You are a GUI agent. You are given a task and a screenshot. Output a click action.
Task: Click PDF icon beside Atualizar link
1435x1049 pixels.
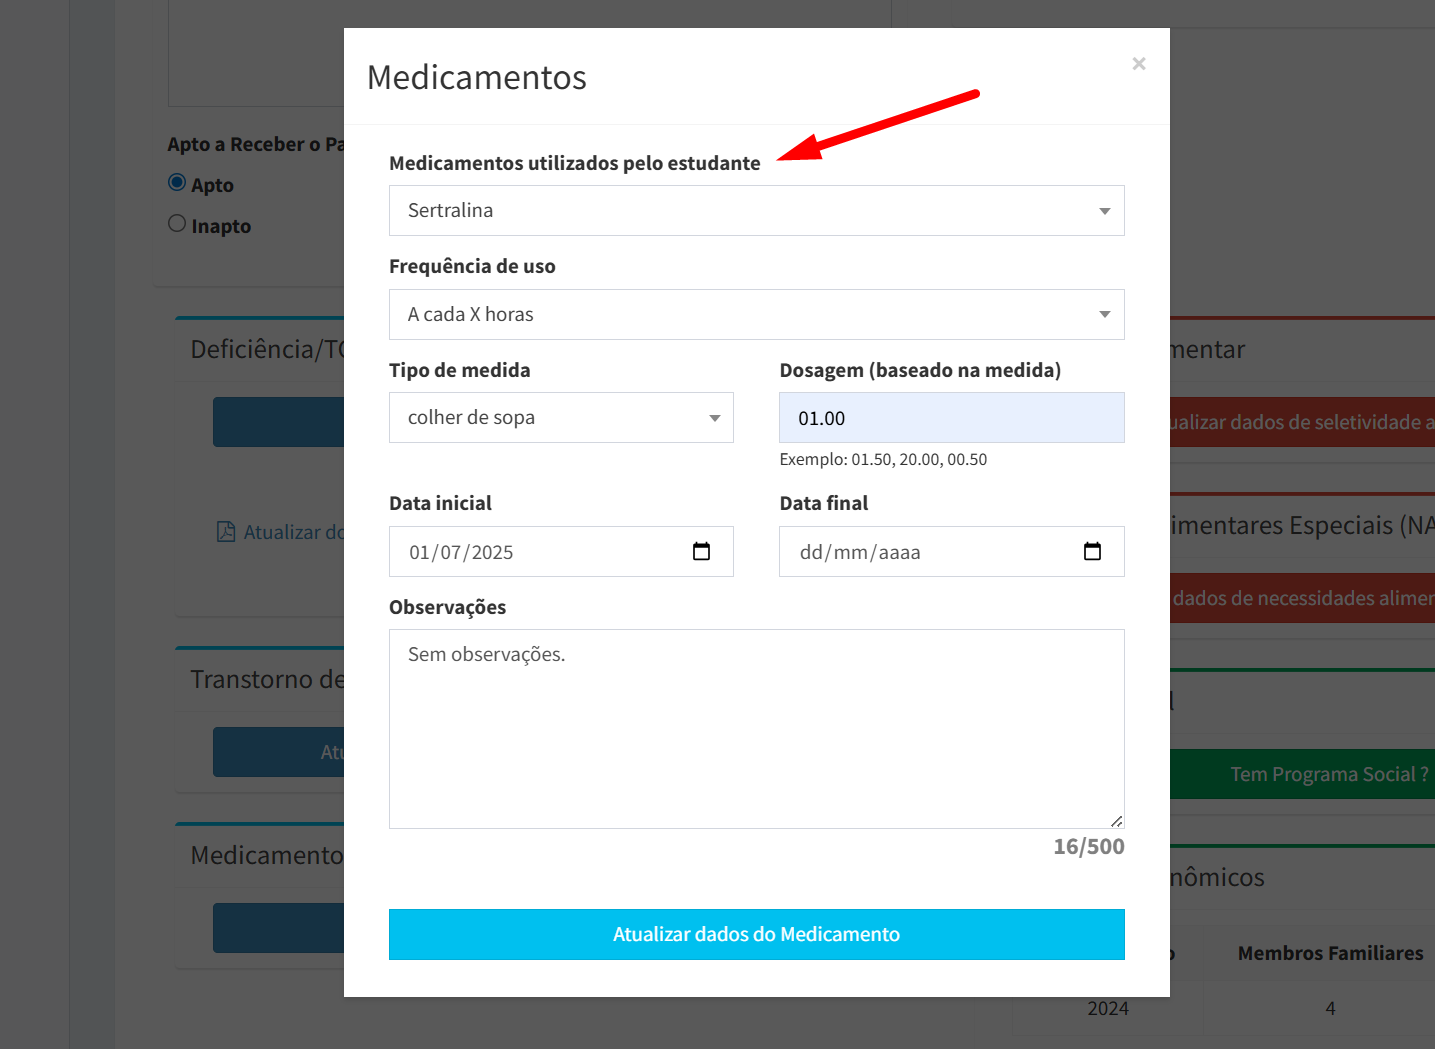(x=227, y=531)
